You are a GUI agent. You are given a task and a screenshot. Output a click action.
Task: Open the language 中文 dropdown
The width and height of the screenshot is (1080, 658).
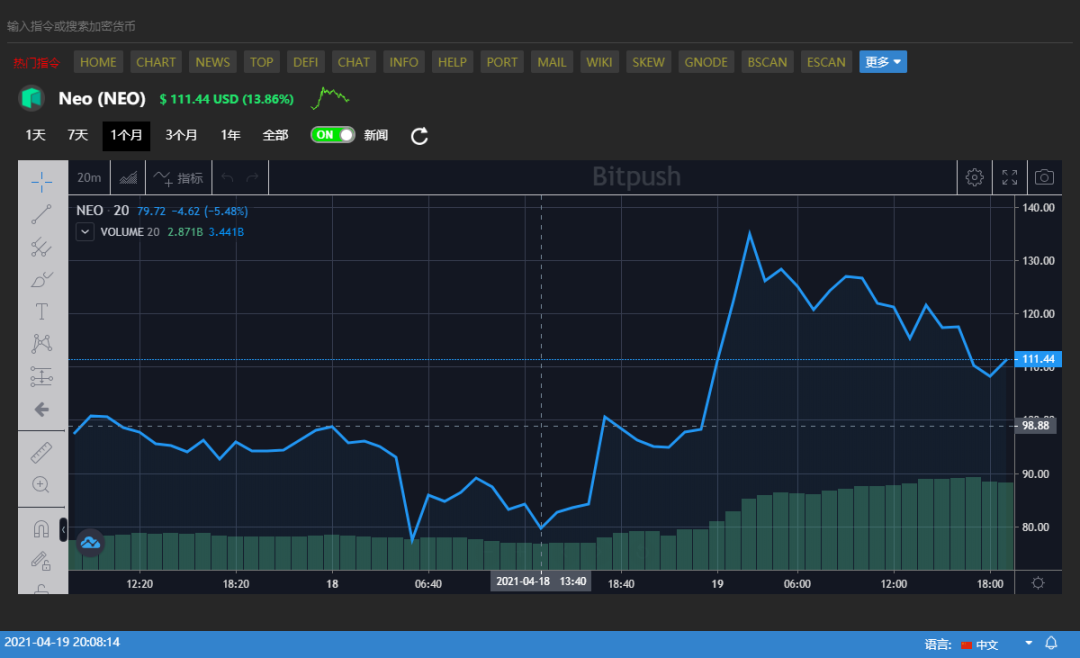996,644
